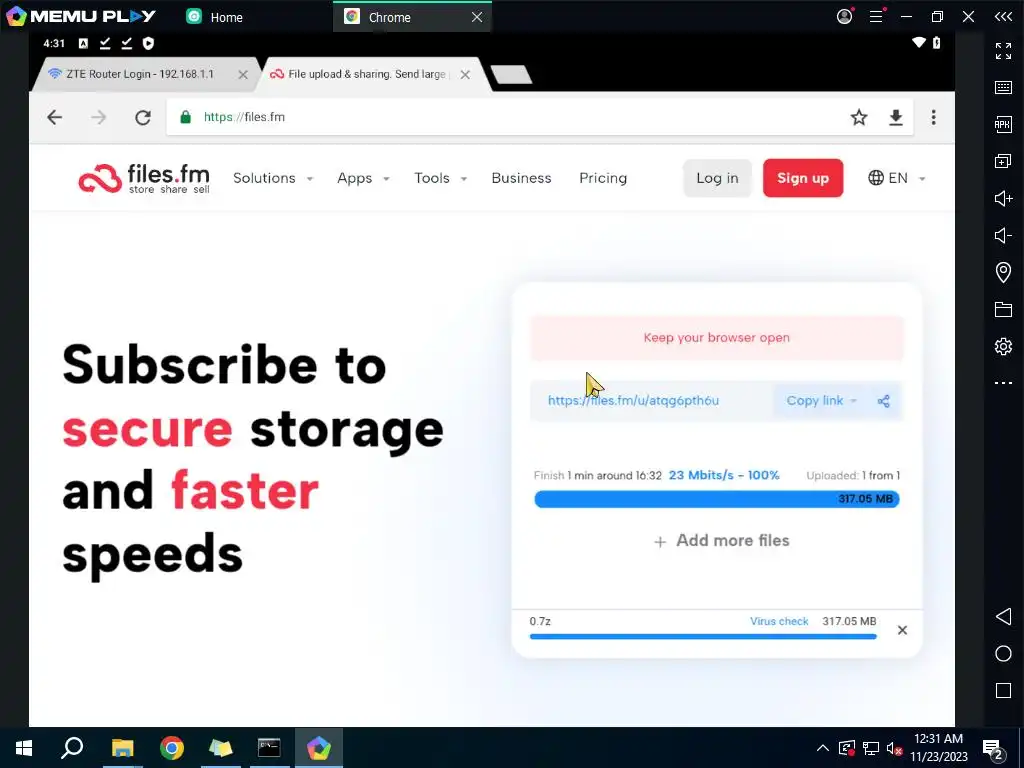
Task: Click the 317.05 MB upload progress bar
Action: [716, 499]
